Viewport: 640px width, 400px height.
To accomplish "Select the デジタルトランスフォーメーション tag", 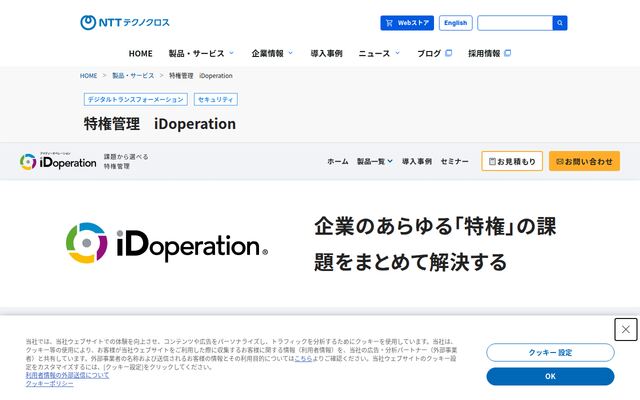I will pyautogui.click(x=136, y=99).
